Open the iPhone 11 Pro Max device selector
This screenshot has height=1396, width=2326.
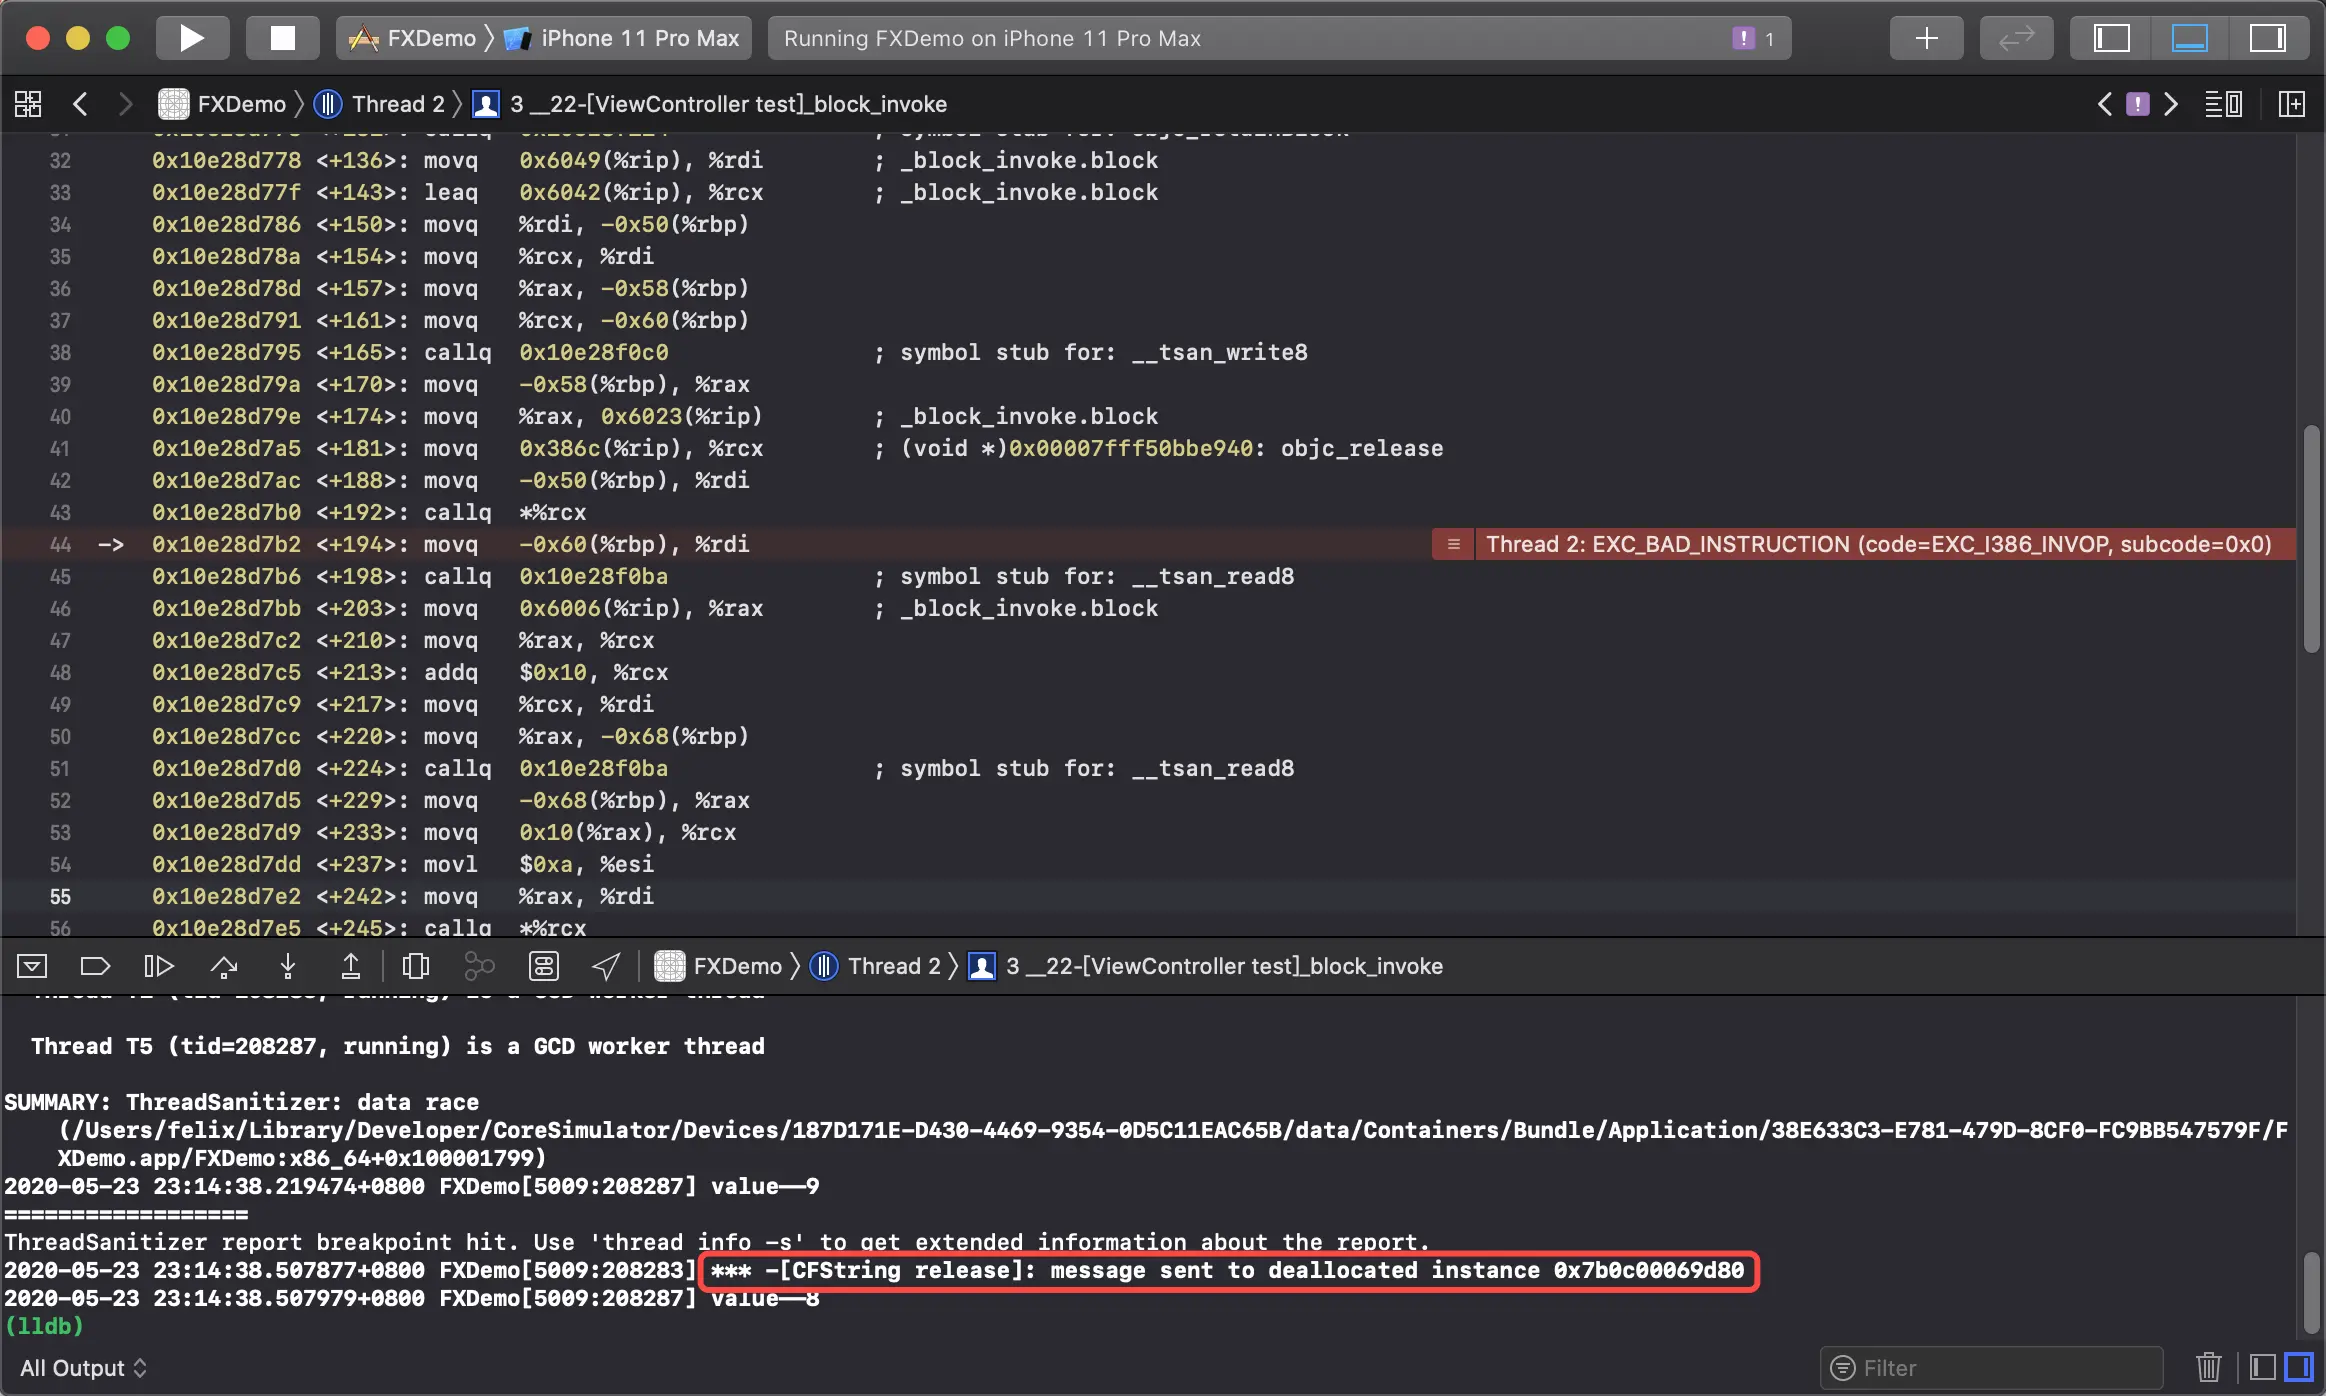(638, 38)
